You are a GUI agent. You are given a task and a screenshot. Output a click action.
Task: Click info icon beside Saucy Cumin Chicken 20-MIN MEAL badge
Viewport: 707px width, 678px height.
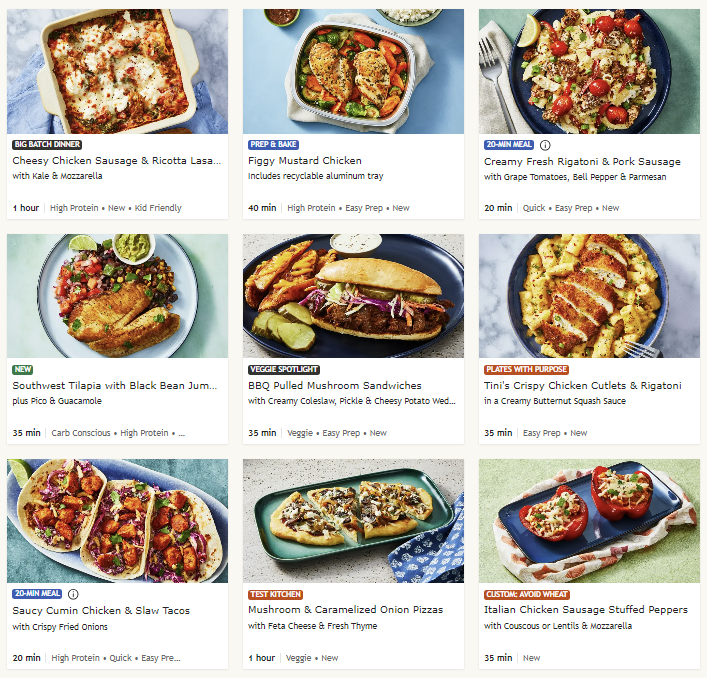pos(73,594)
